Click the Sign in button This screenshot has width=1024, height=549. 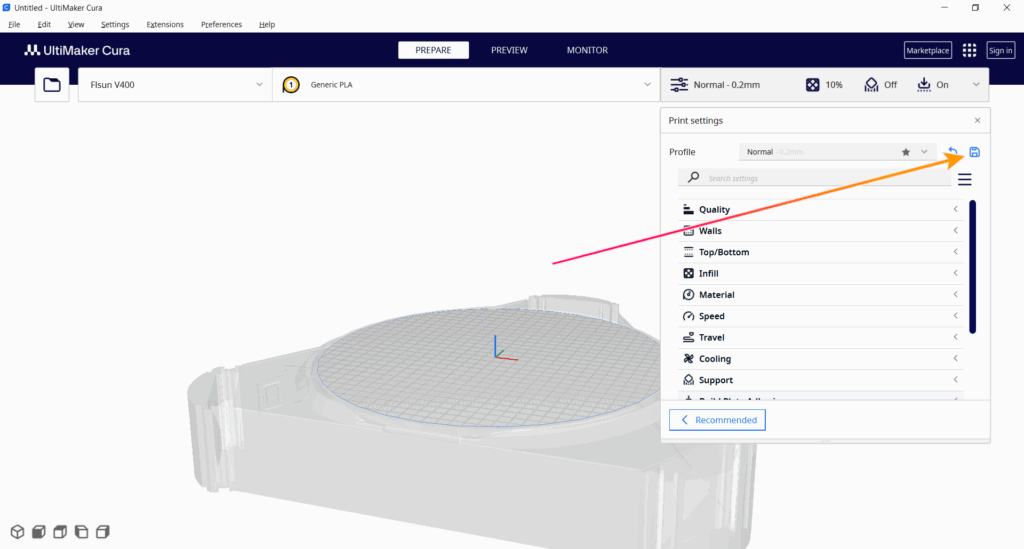(1000, 50)
